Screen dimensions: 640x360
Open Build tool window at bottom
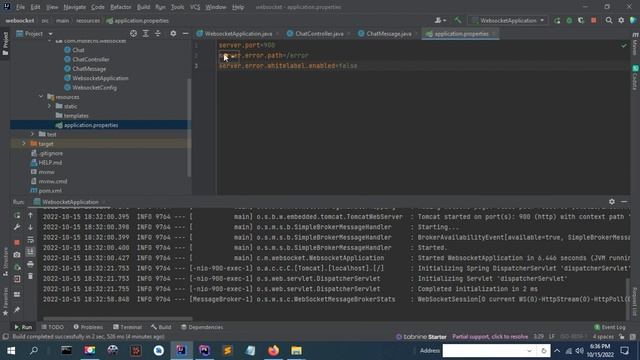[x=161, y=327]
